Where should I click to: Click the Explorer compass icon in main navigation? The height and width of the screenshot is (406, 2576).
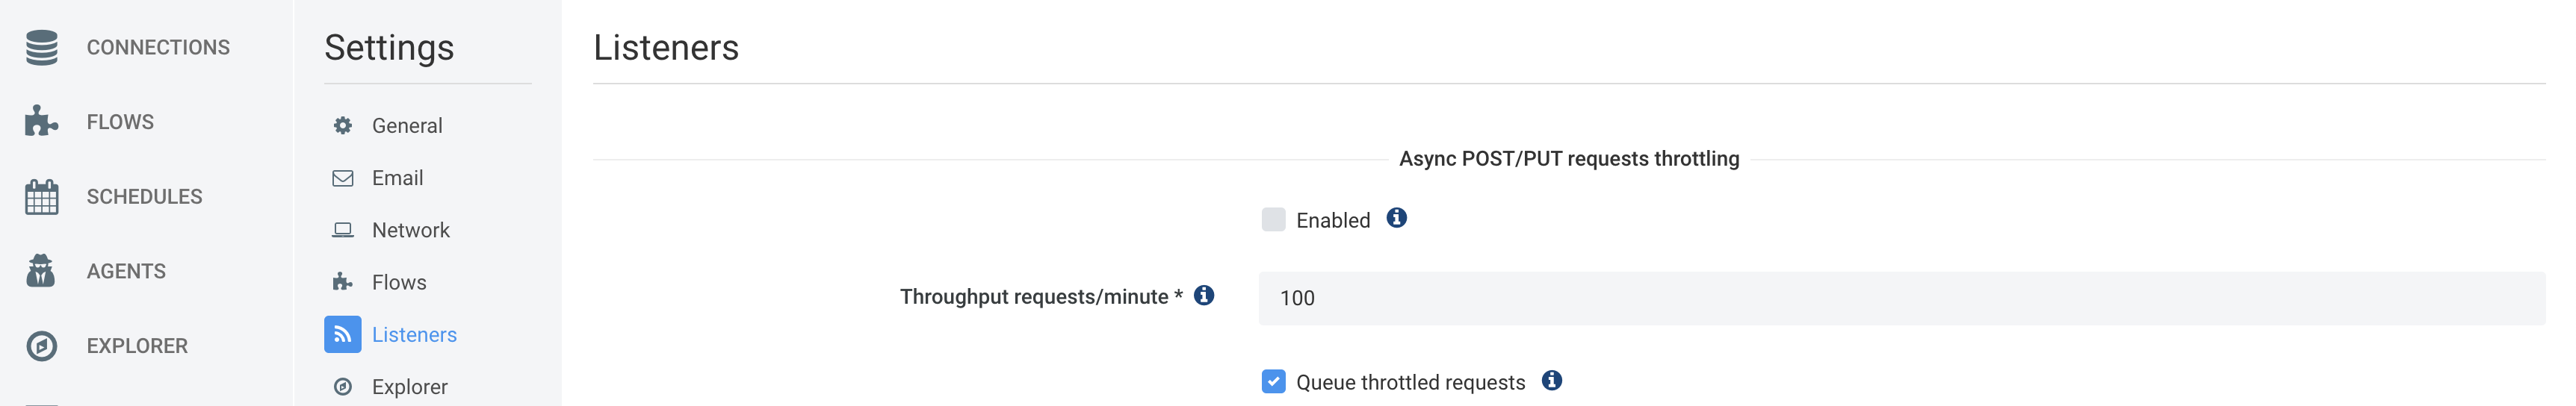click(42, 345)
